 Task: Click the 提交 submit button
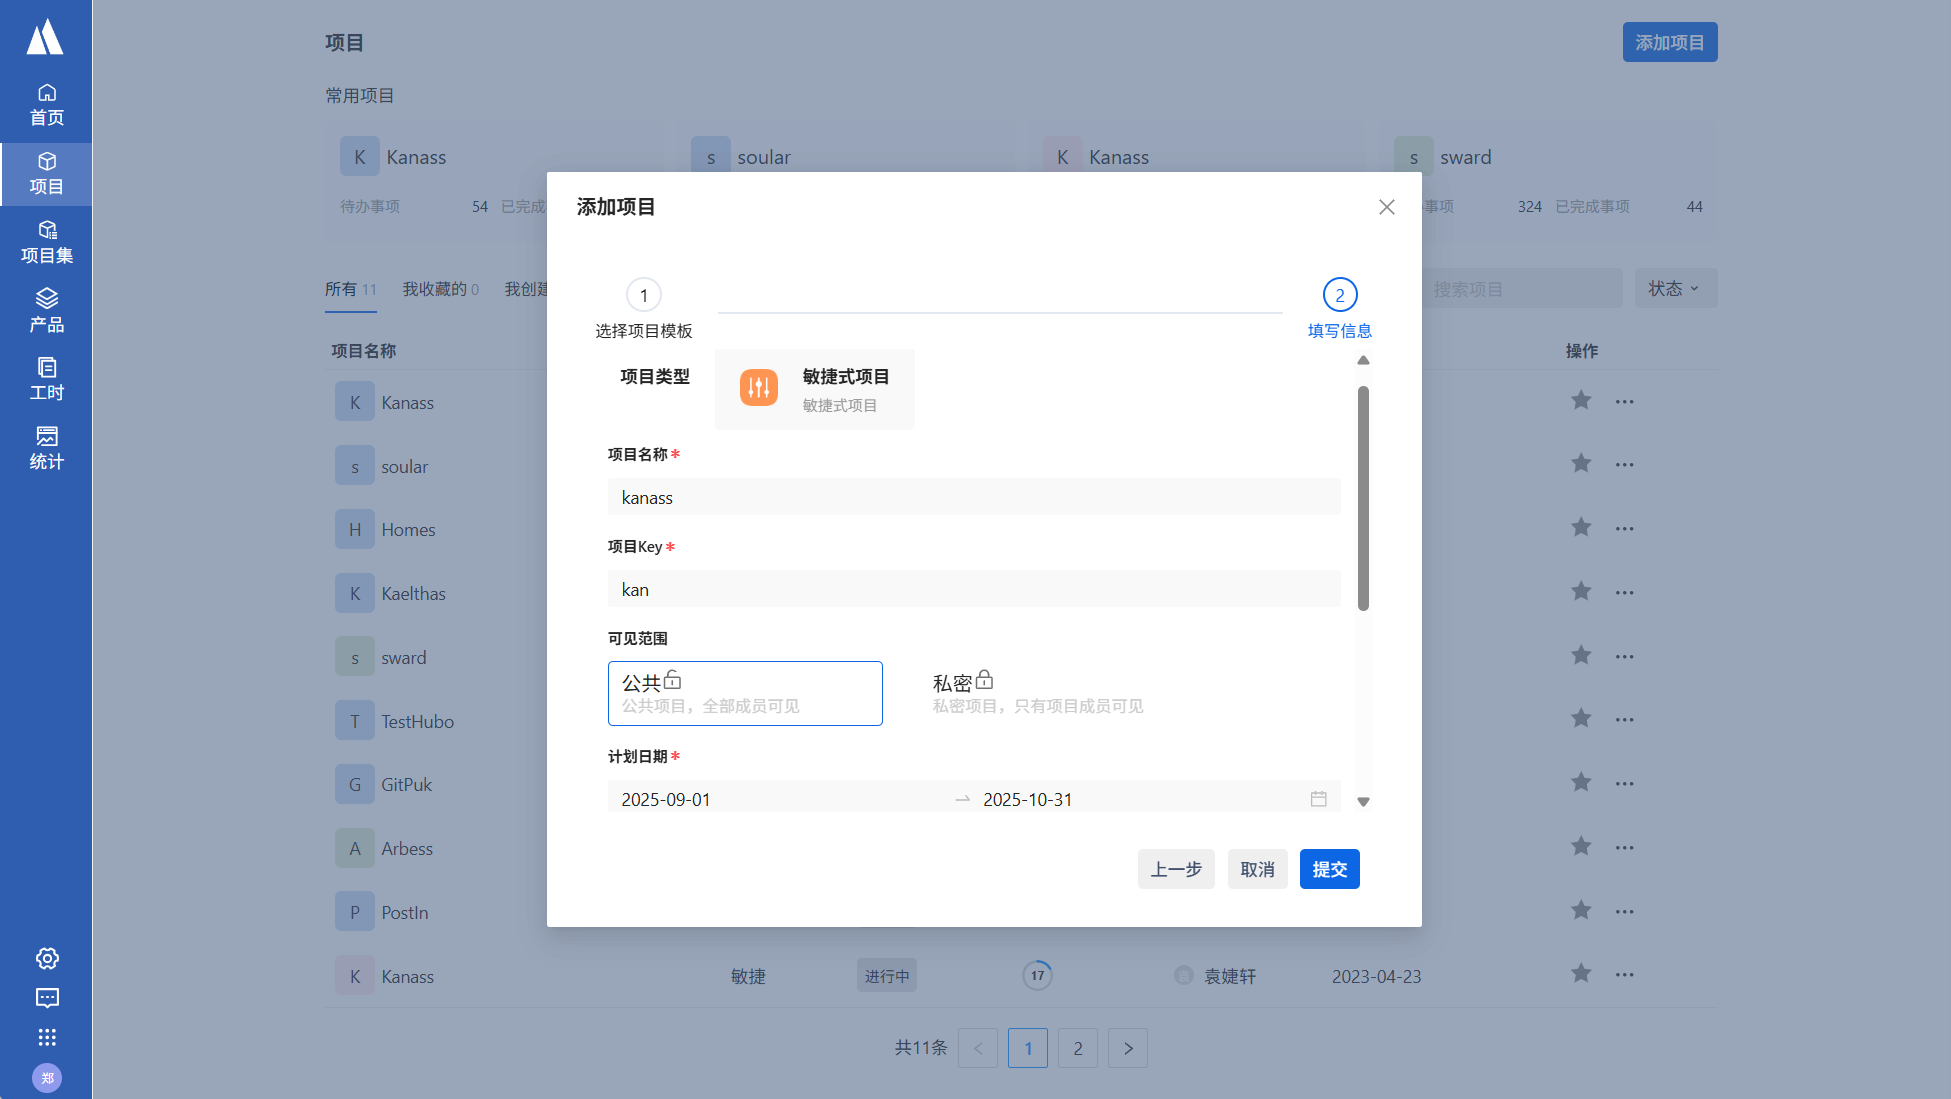pyautogui.click(x=1329, y=869)
